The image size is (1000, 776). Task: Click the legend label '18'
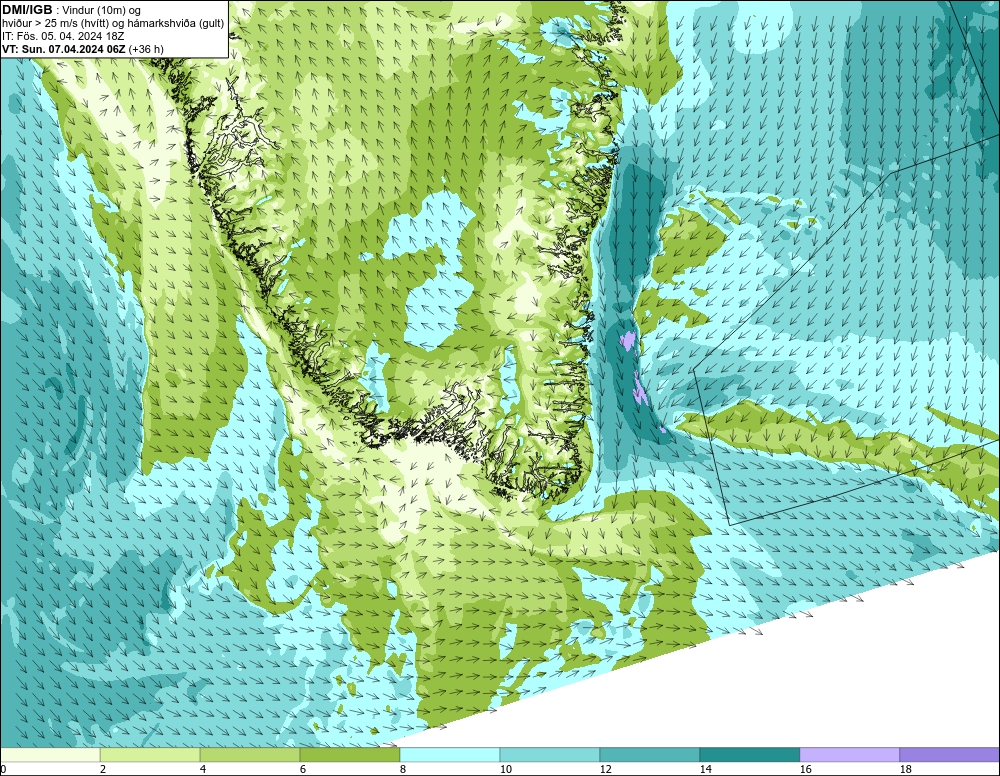click(906, 769)
